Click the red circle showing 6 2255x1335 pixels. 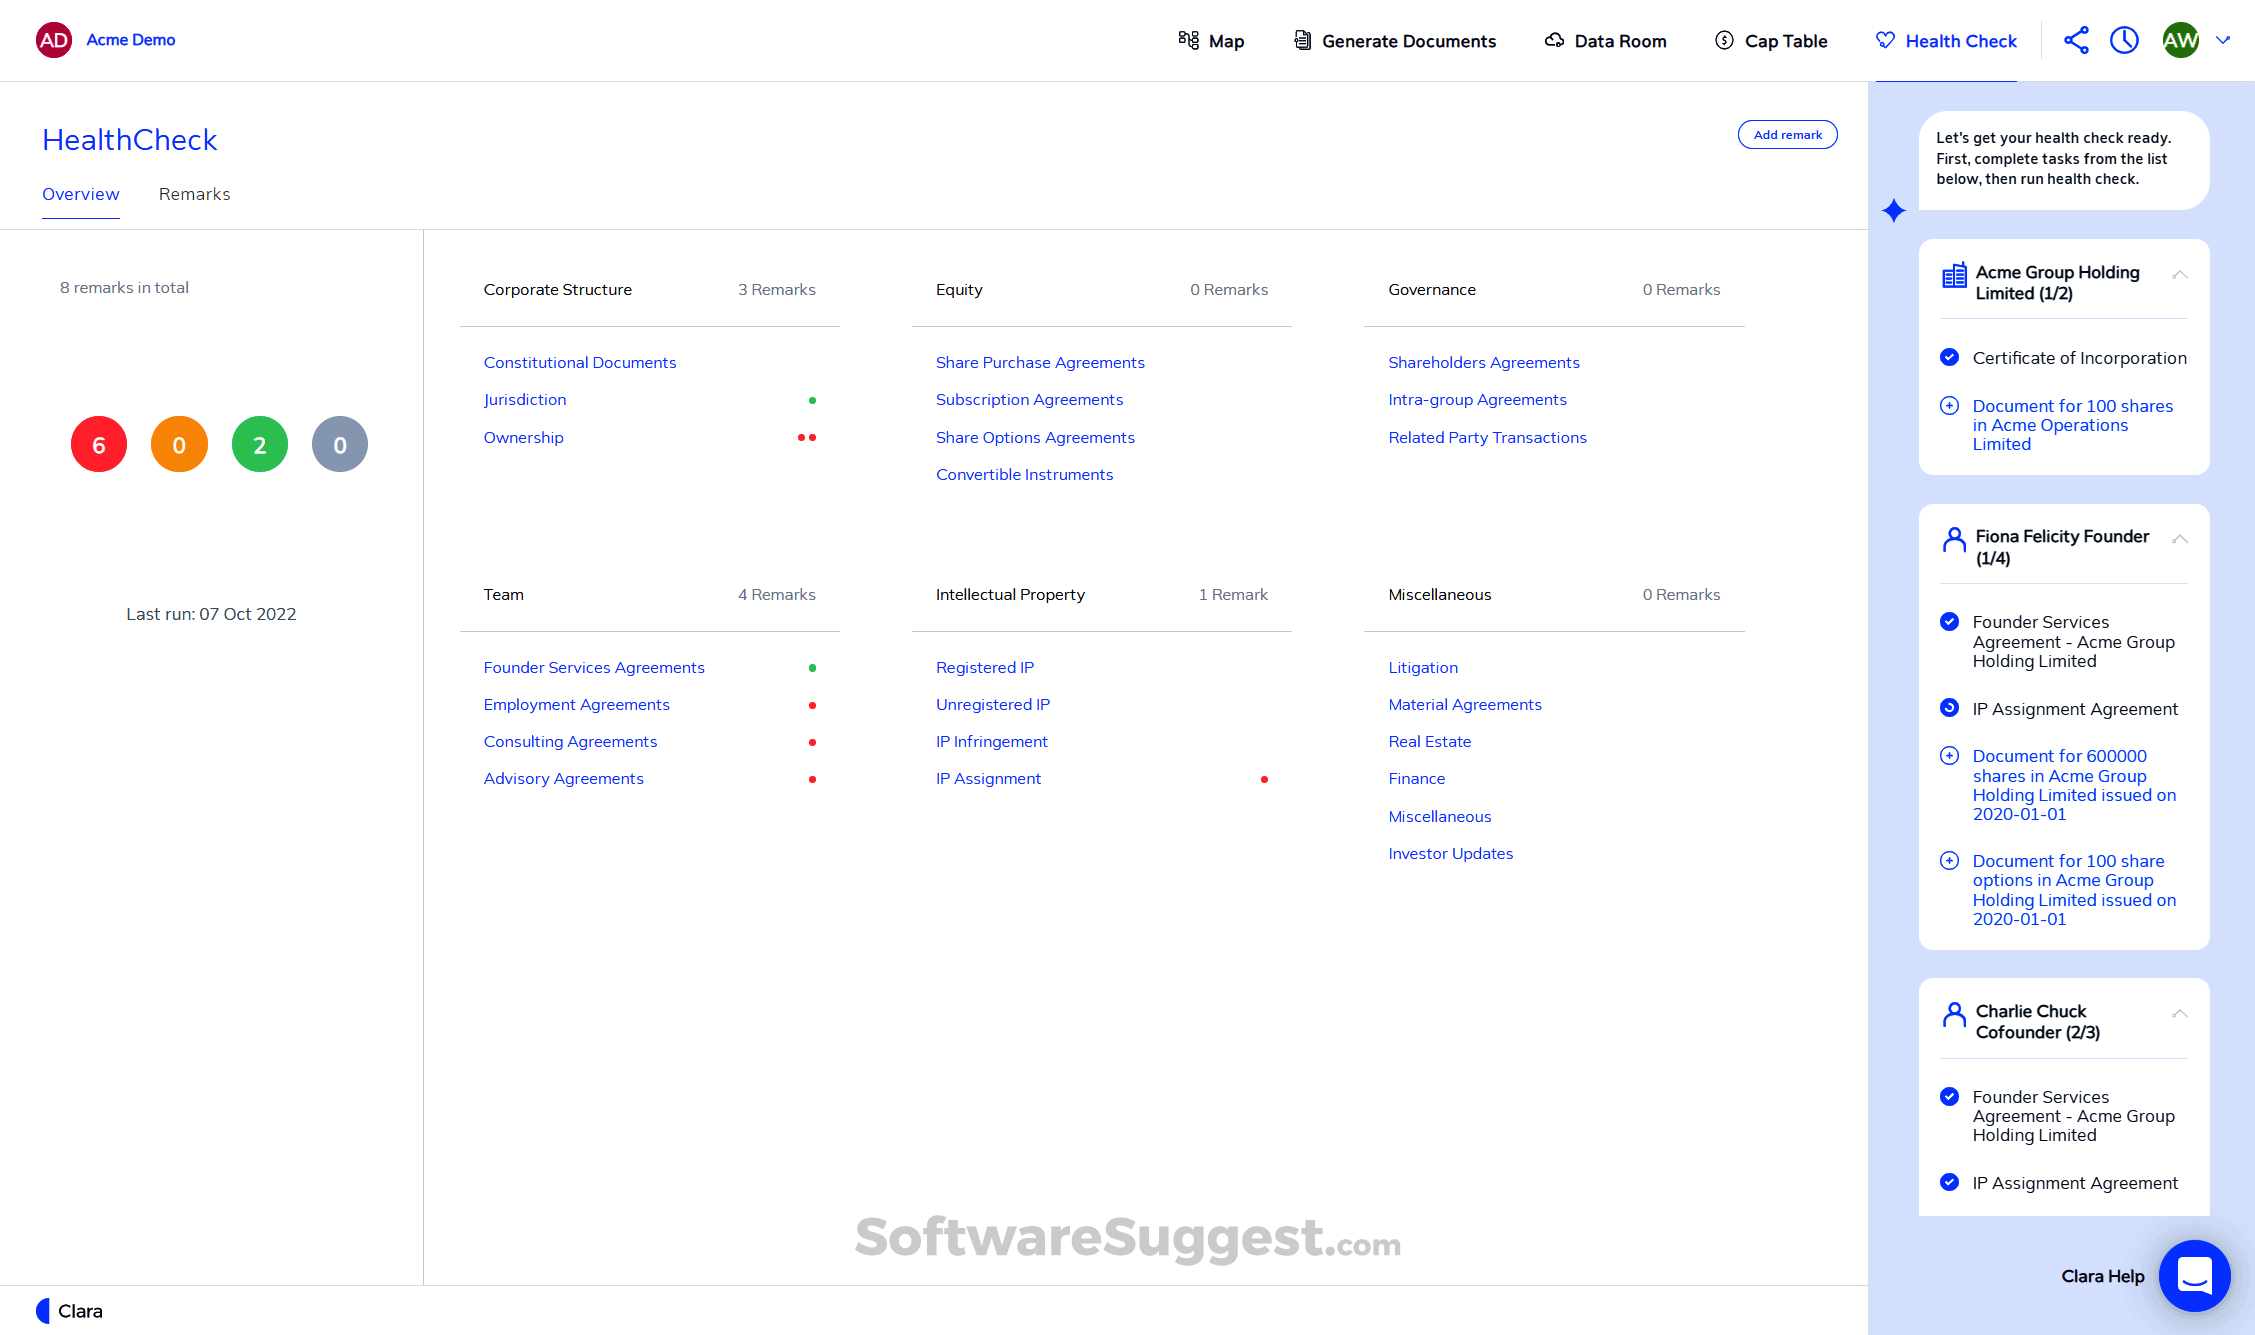point(99,444)
